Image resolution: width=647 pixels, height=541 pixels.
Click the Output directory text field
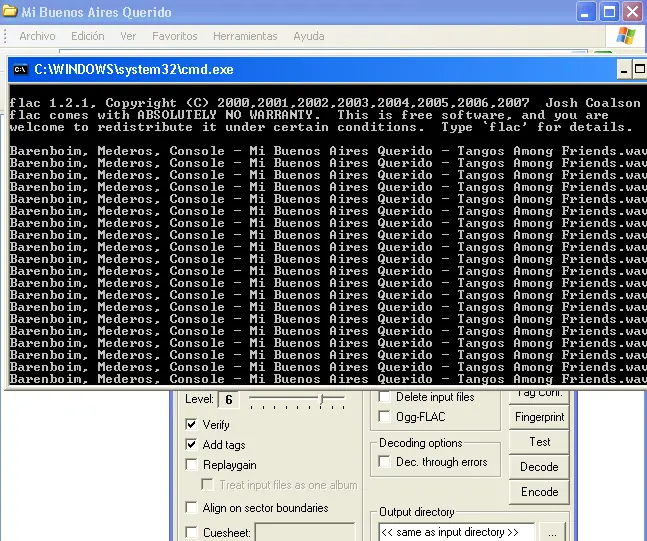(x=457, y=532)
